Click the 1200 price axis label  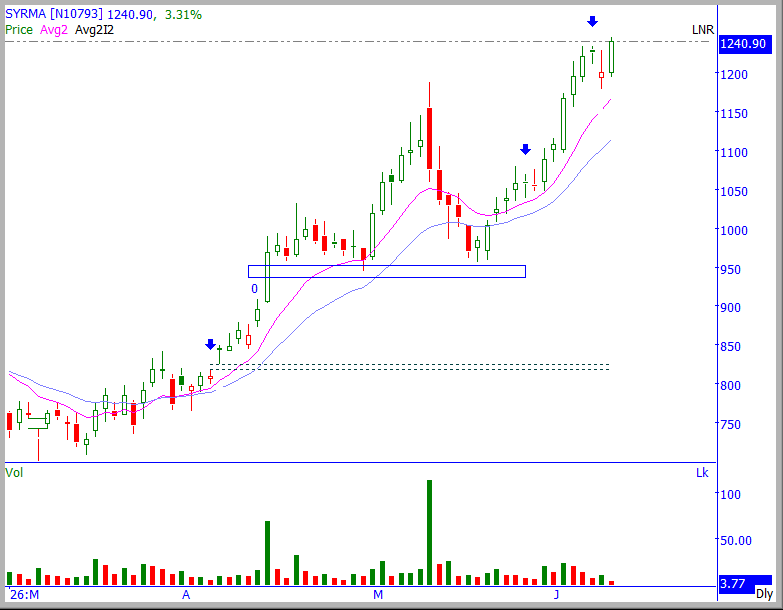tap(734, 74)
